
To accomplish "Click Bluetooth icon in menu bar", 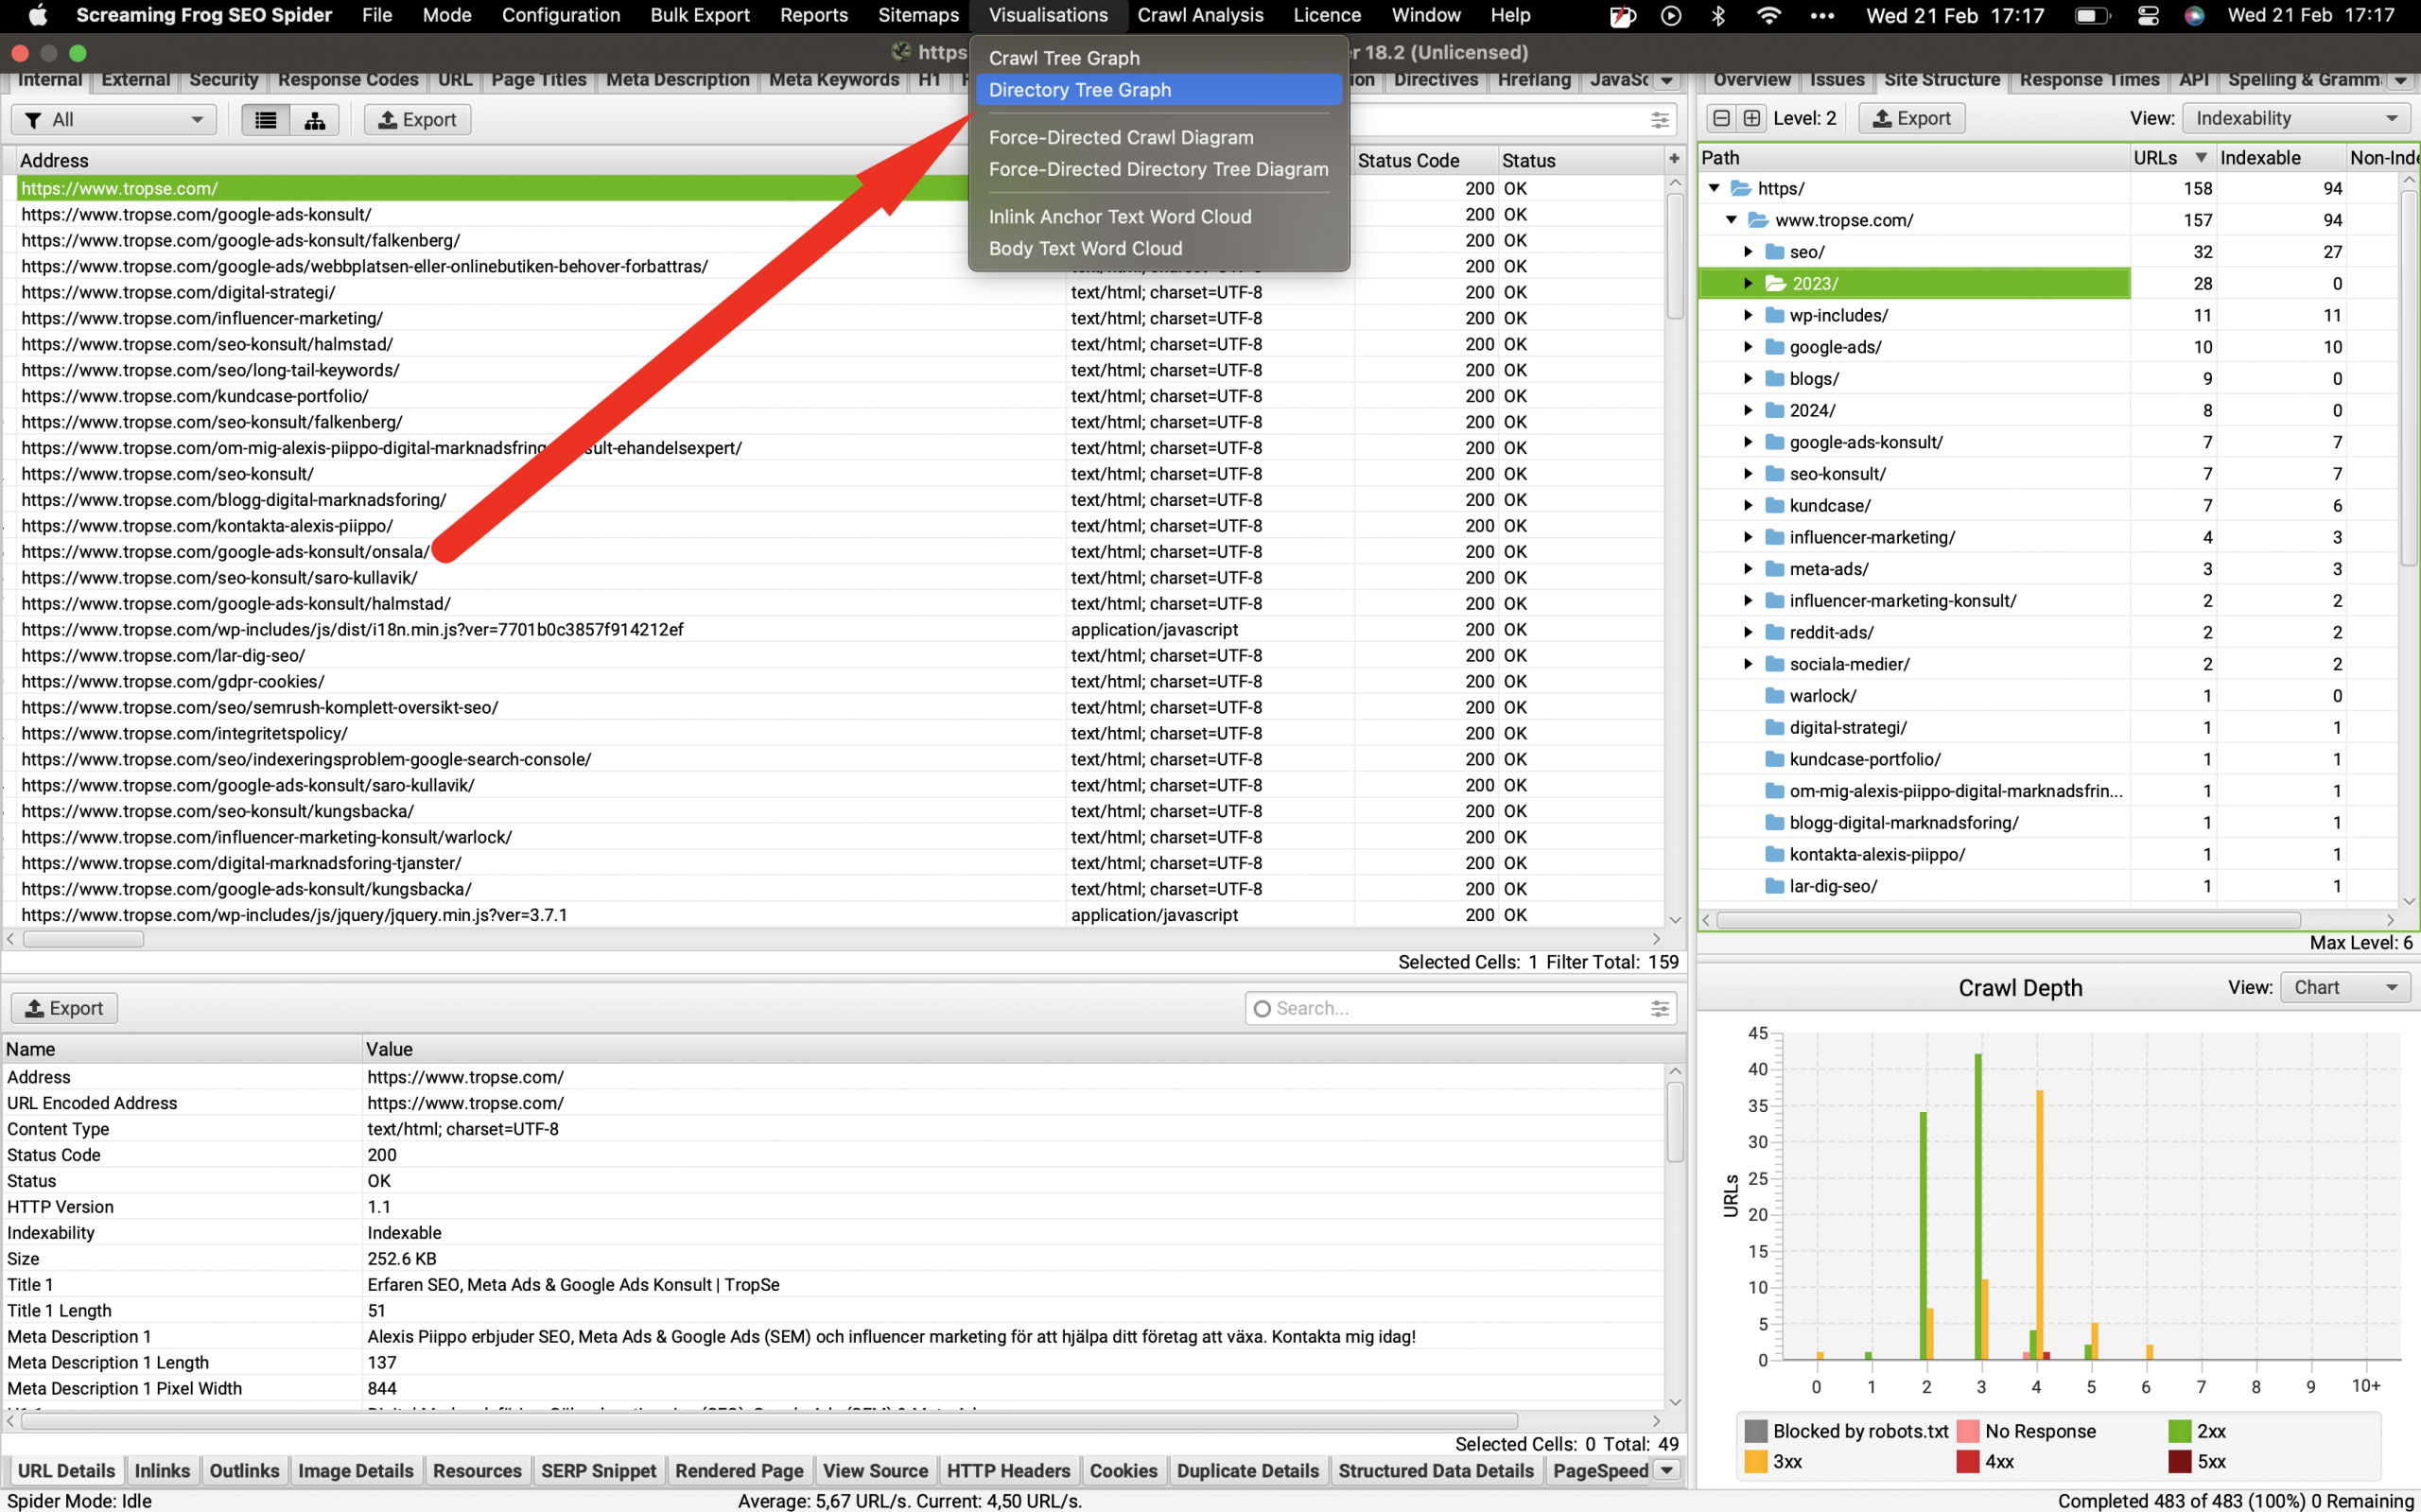I will (x=1718, y=15).
